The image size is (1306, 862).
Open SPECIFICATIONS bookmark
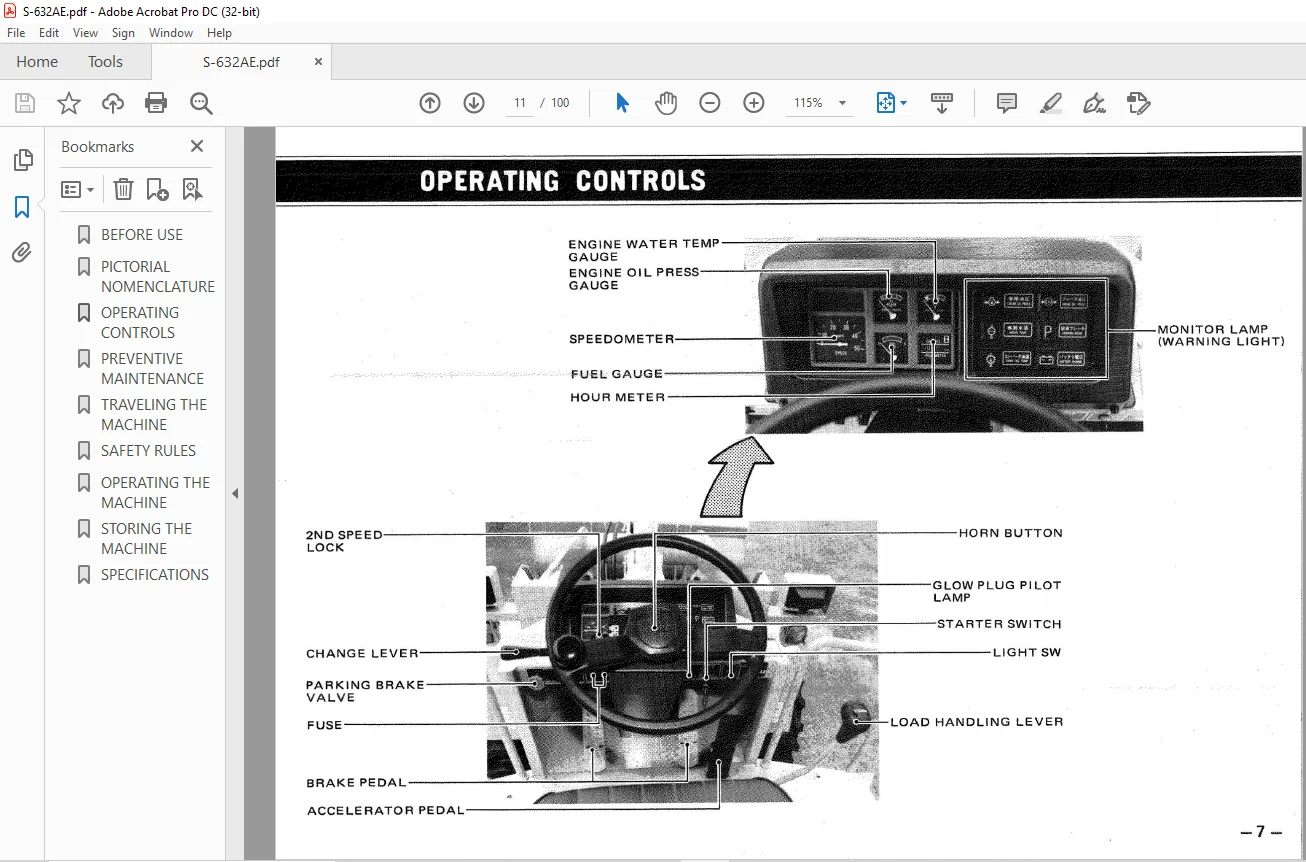point(155,574)
